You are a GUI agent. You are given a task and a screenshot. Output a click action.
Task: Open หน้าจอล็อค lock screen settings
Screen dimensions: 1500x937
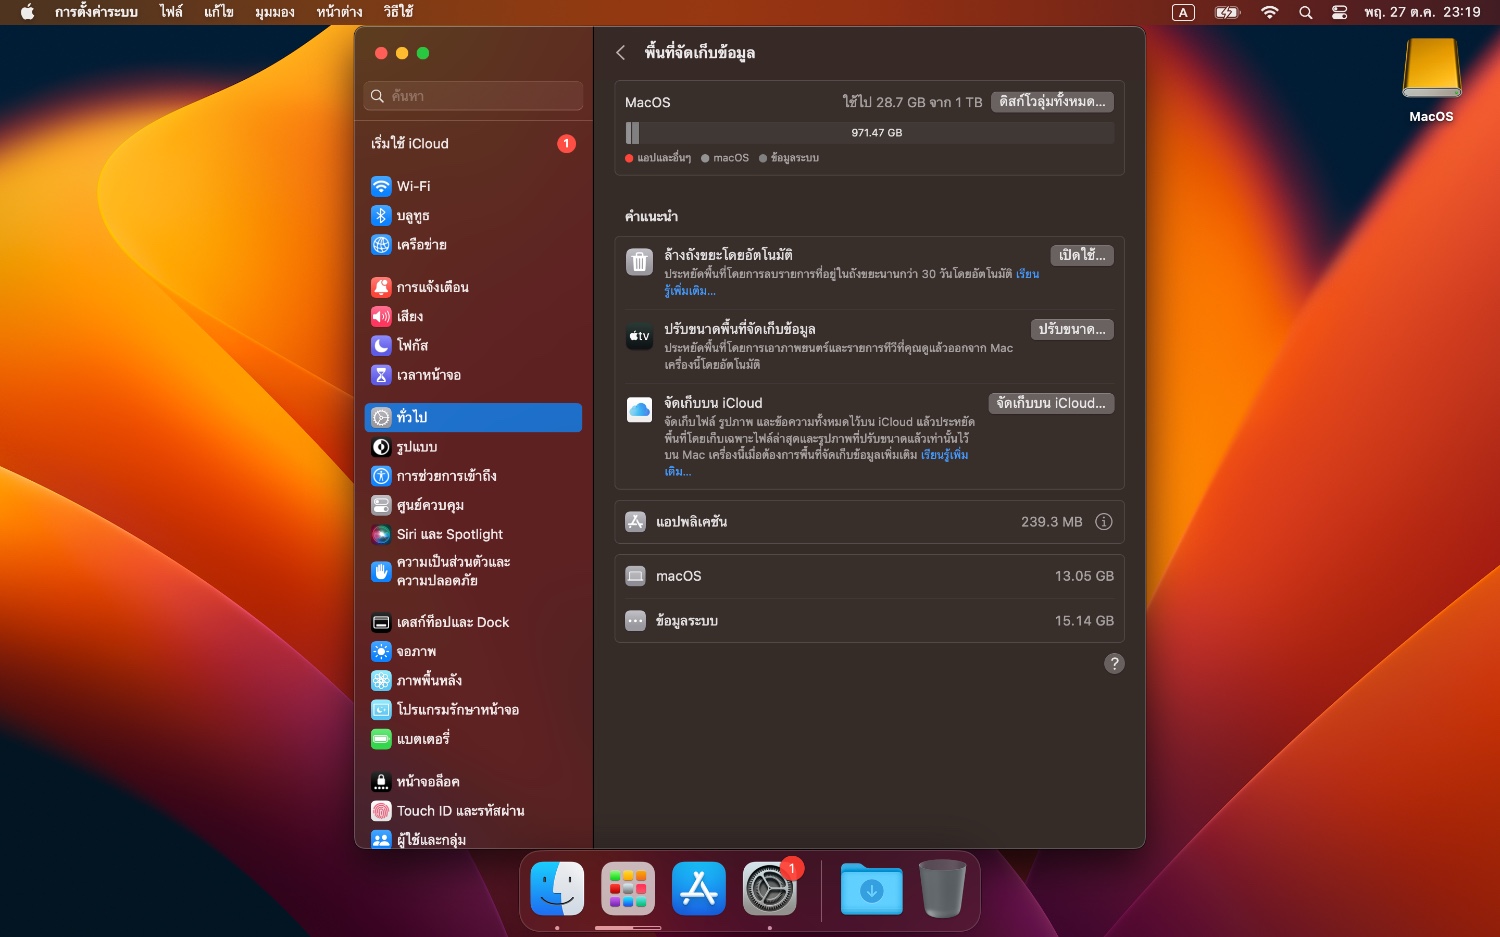pyautogui.click(x=473, y=781)
